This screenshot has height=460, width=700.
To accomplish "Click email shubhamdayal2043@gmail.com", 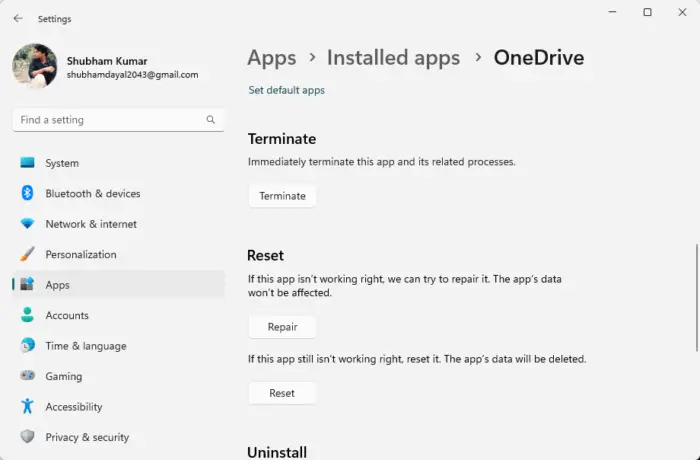I will tap(133, 75).
